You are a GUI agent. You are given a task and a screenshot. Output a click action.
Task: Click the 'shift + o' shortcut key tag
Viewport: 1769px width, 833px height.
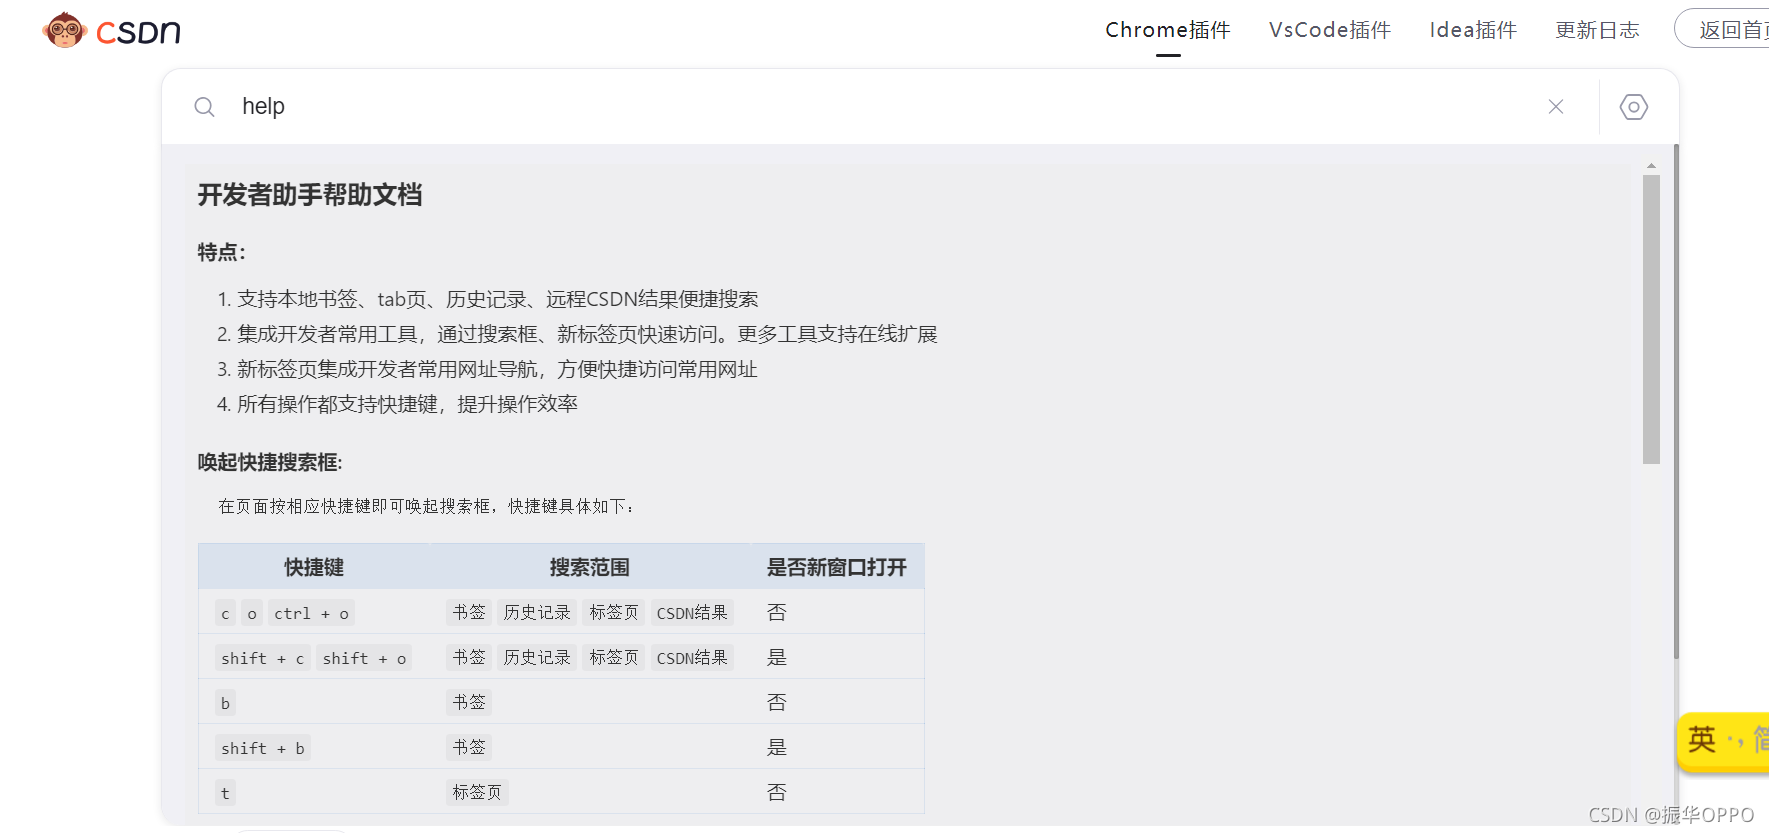tap(364, 658)
